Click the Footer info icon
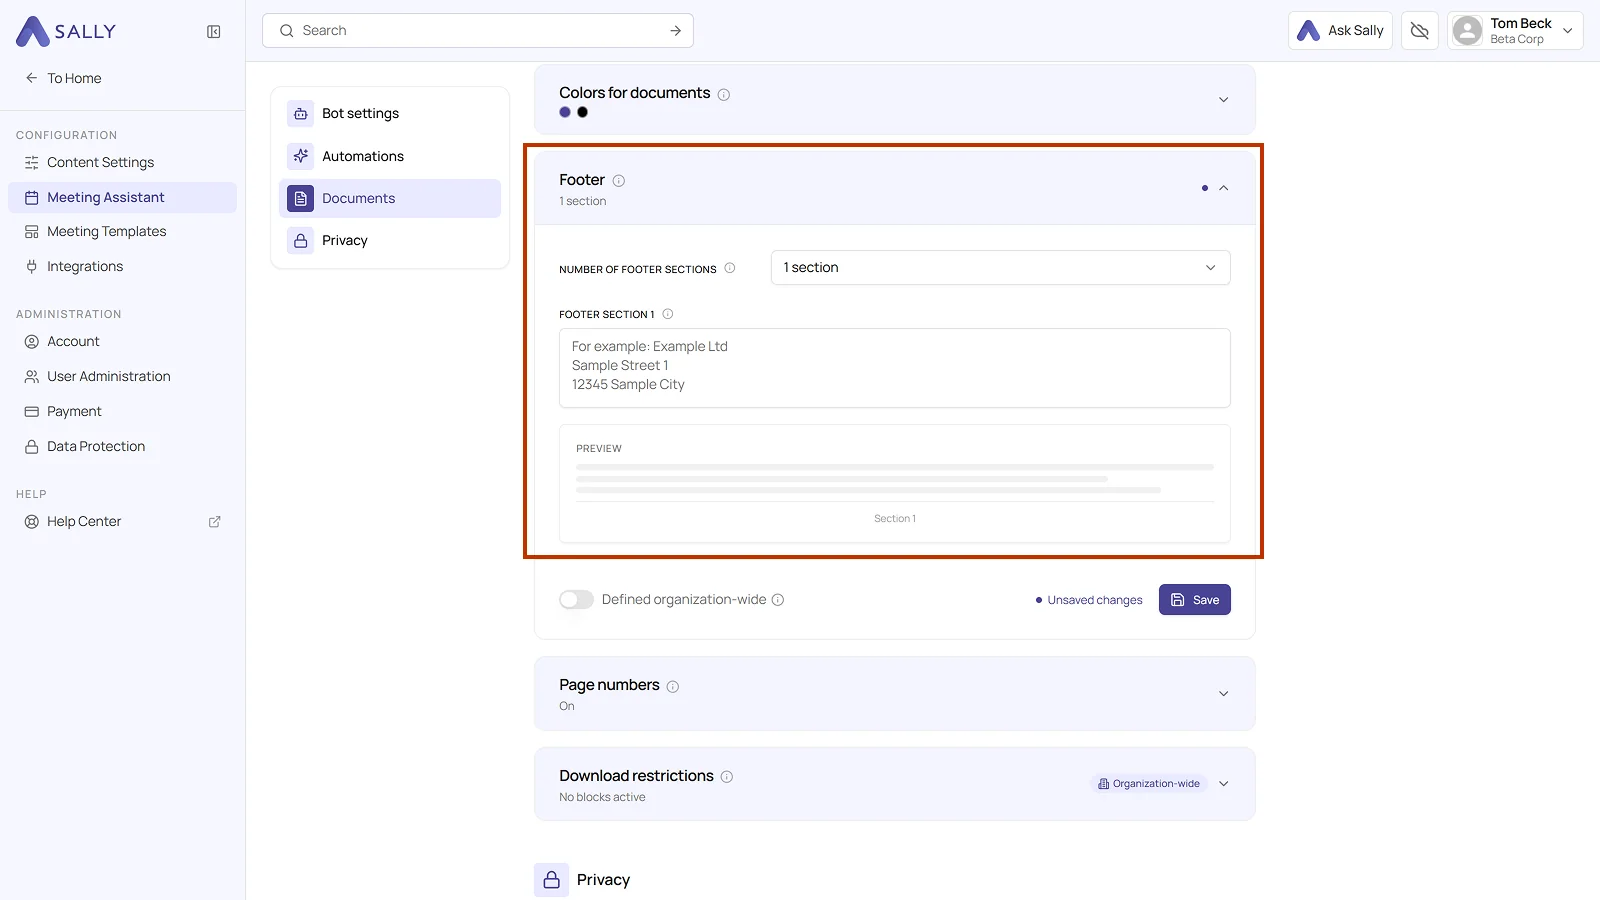The width and height of the screenshot is (1600, 900). (x=619, y=181)
